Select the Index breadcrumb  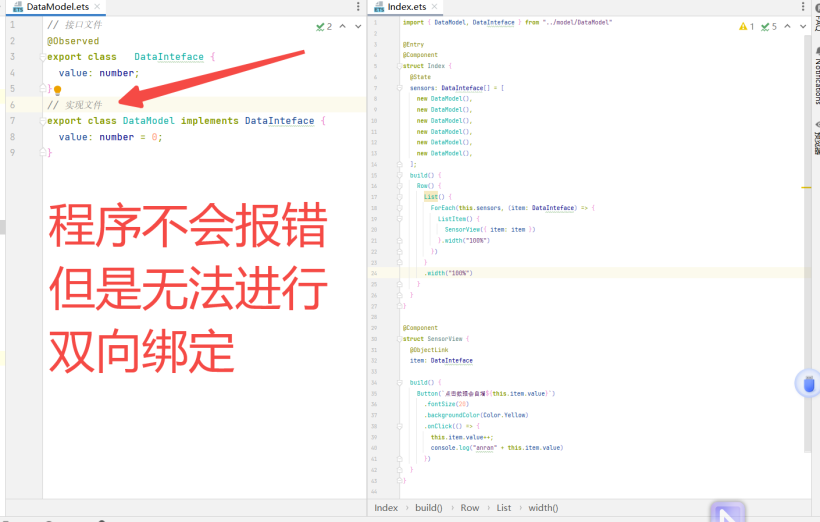point(386,508)
